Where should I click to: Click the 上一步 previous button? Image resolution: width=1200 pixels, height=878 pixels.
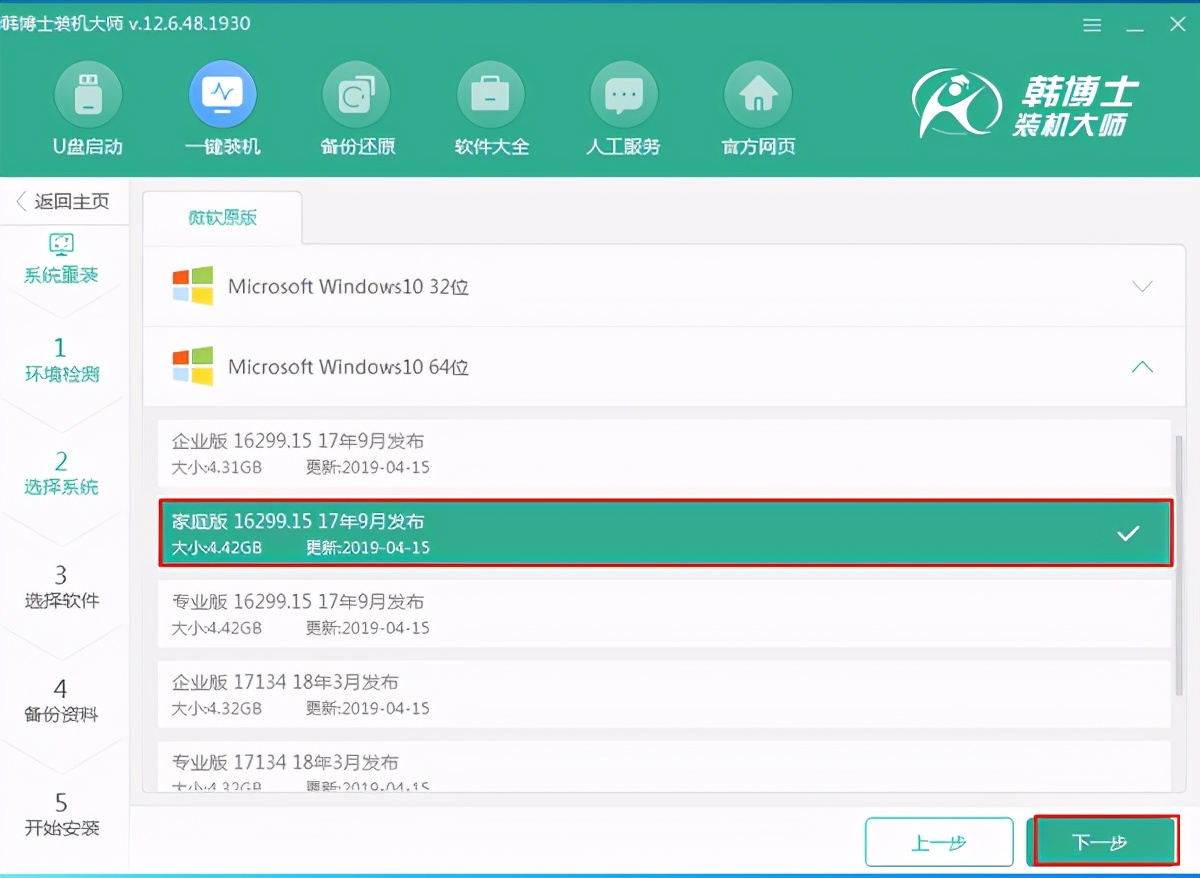pyautogui.click(x=938, y=843)
